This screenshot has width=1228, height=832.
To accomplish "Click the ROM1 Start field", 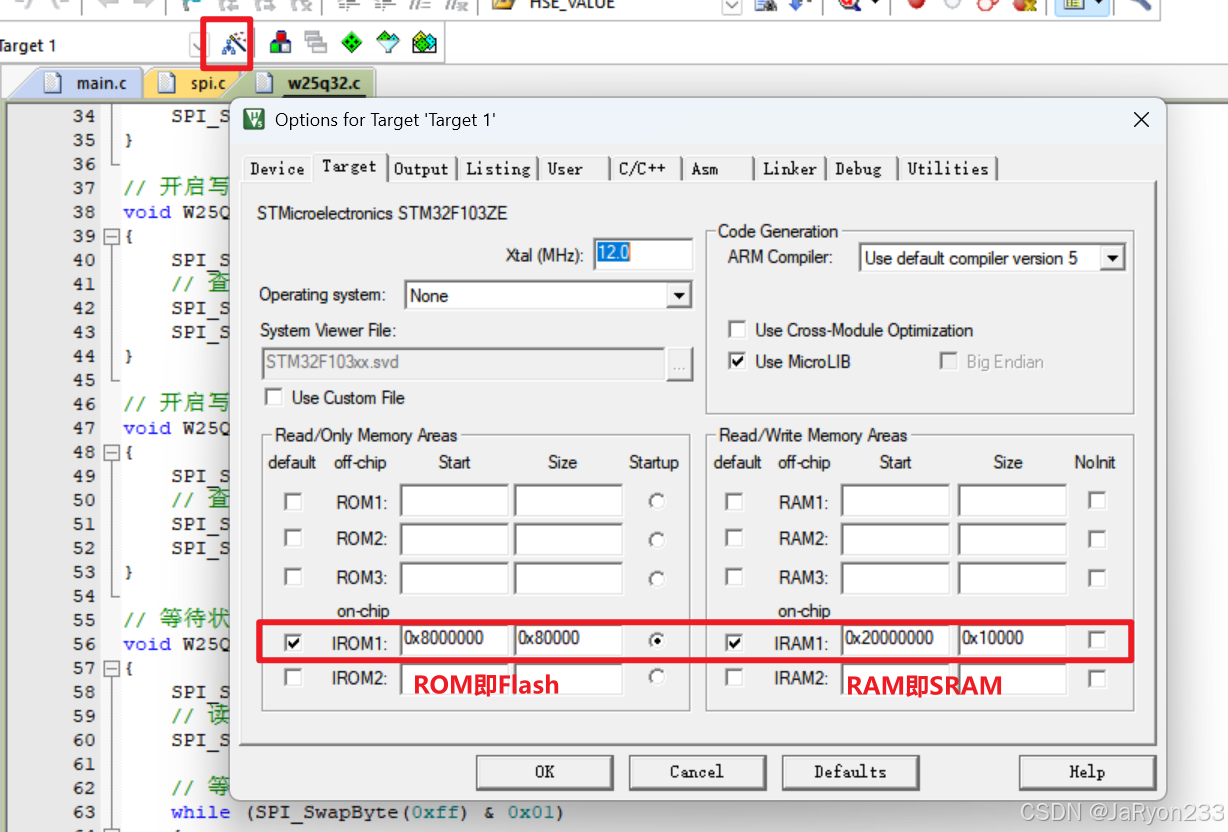I will [x=454, y=501].
